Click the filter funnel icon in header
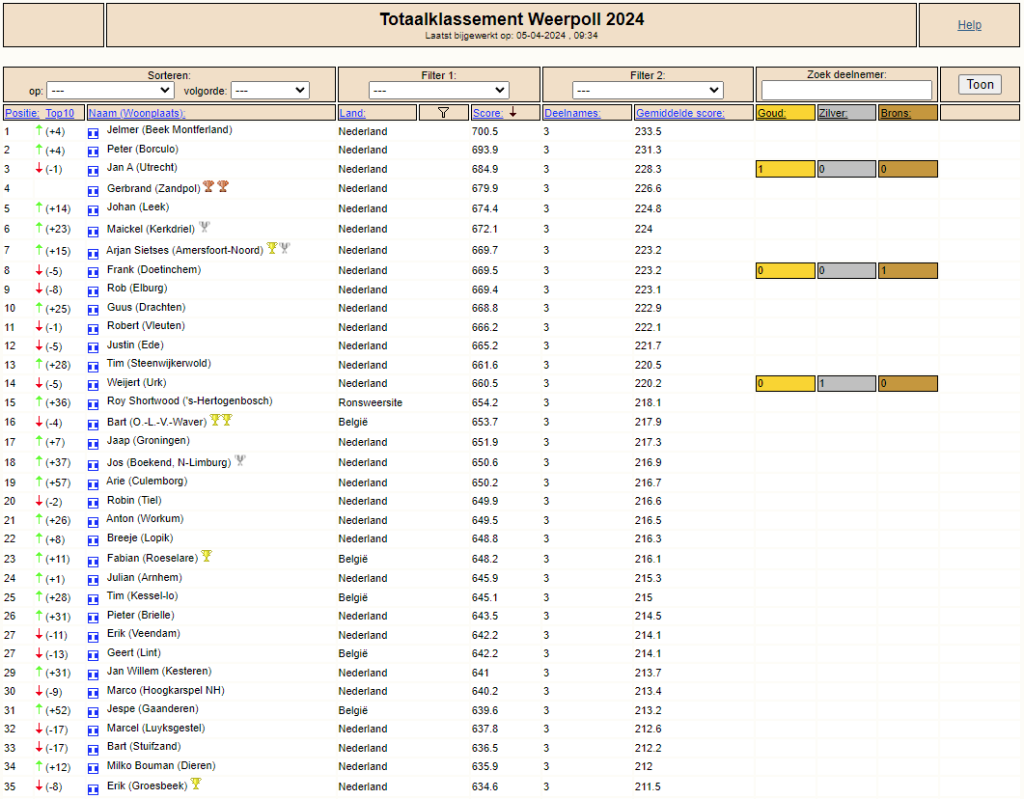 pyautogui.click(x=443, y=113)
